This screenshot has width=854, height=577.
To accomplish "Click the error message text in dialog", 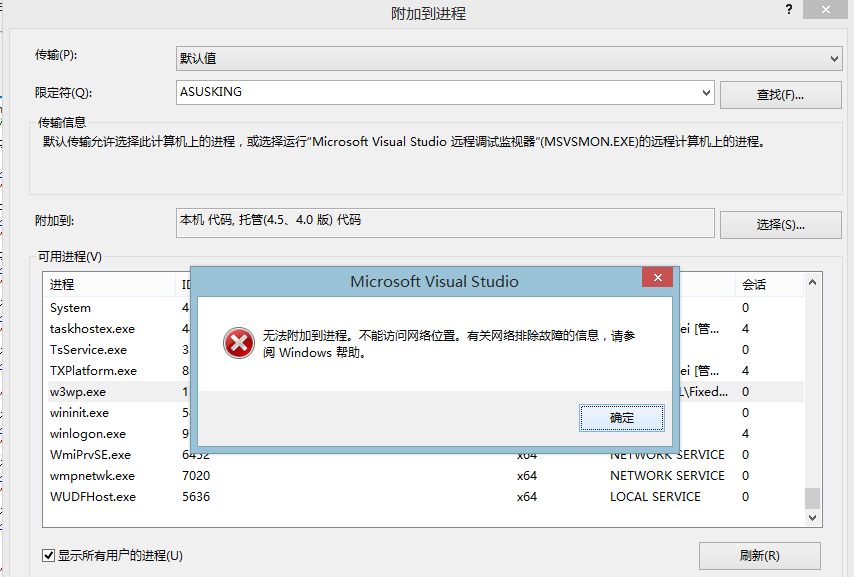I will point(449,344).
